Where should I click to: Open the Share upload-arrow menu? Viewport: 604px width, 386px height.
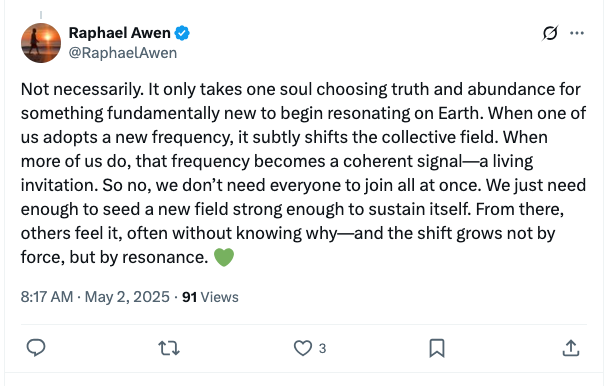pos(571,348)
